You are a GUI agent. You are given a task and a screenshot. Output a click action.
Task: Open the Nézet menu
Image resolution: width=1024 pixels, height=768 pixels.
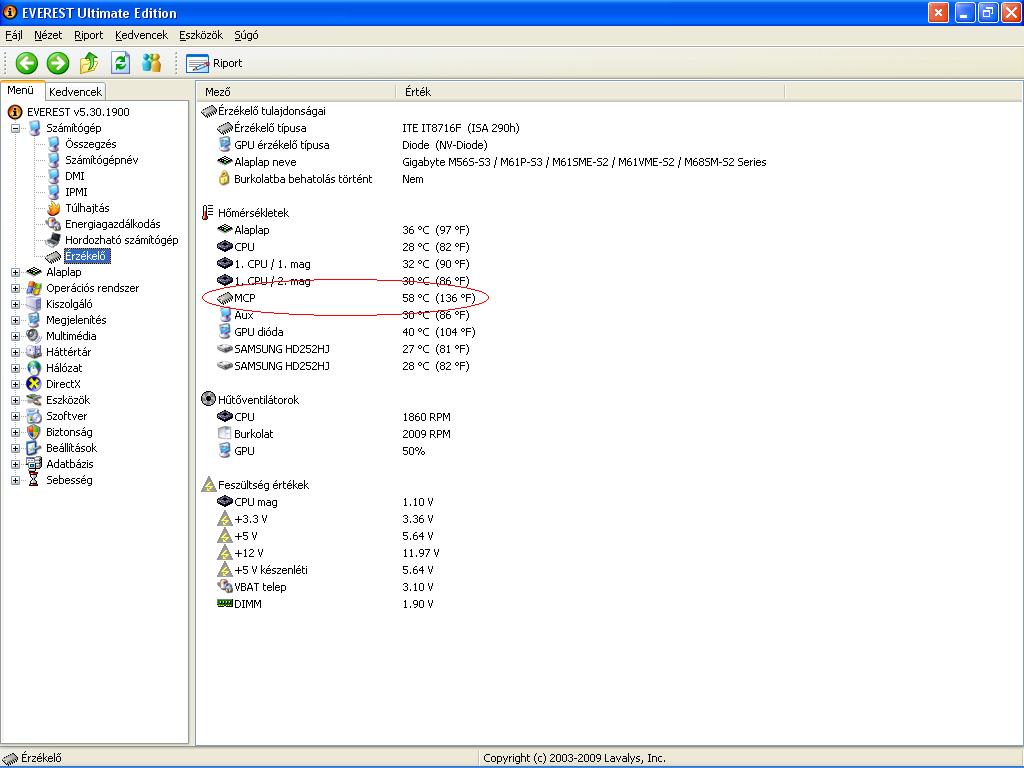48,35
